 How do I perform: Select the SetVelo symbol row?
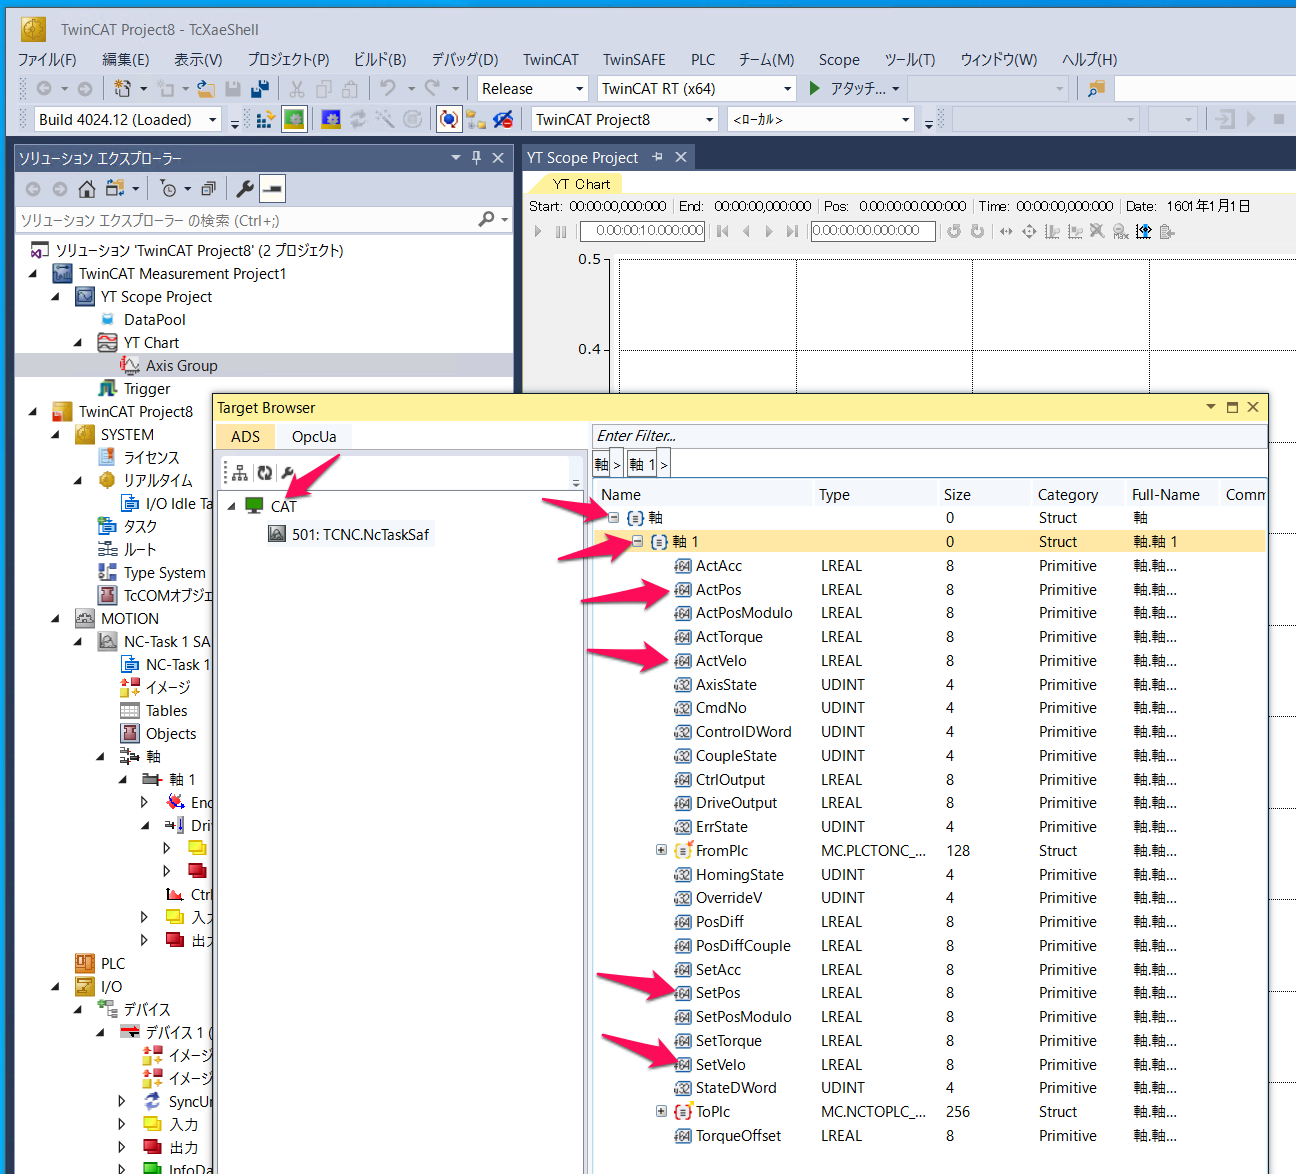[x=929, y=1064]
